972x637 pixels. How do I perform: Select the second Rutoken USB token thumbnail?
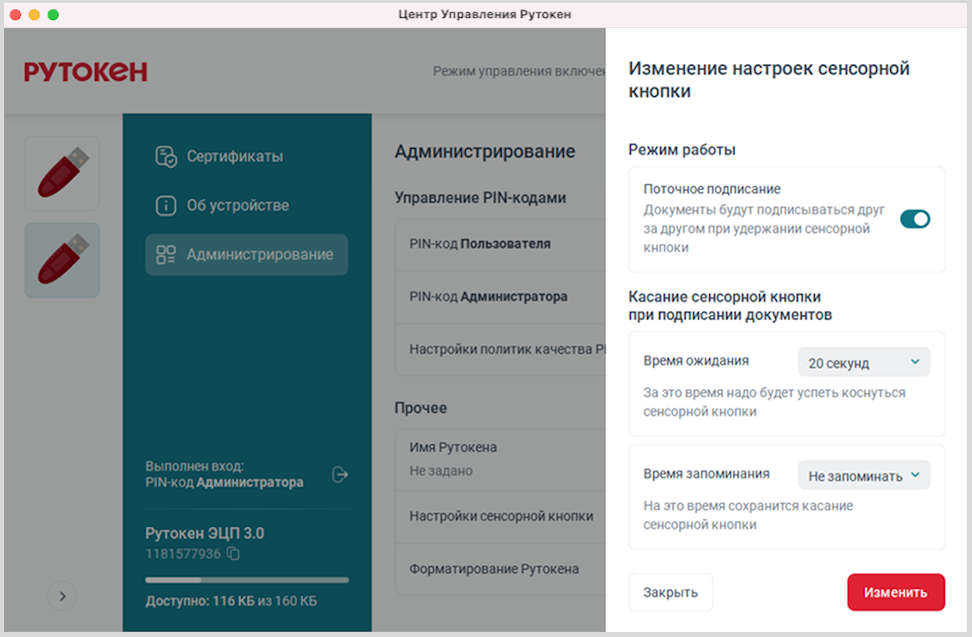[62, 260]
